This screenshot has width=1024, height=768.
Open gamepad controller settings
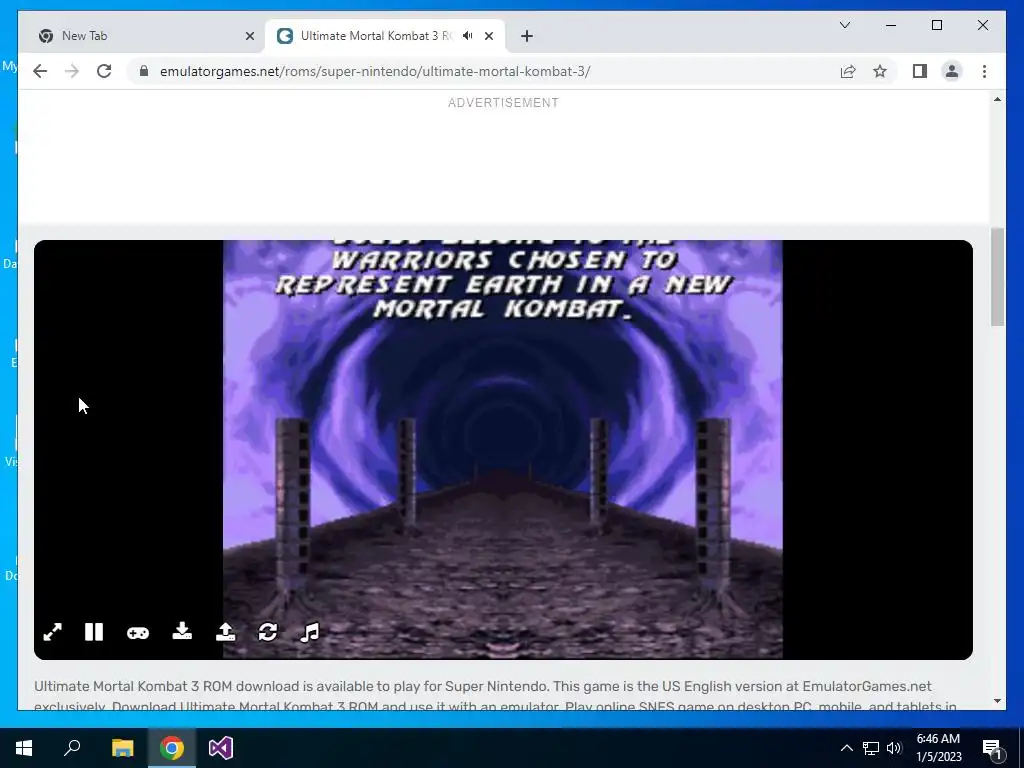point(138,633)
